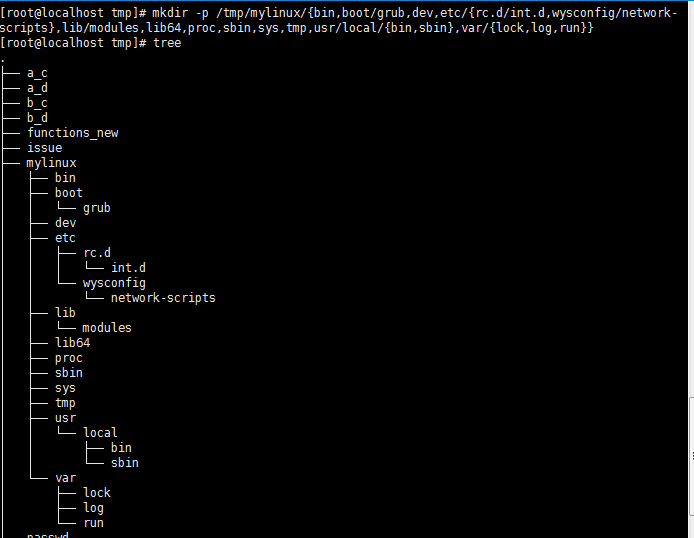Click the wysconfig folder name

[114, 283]
